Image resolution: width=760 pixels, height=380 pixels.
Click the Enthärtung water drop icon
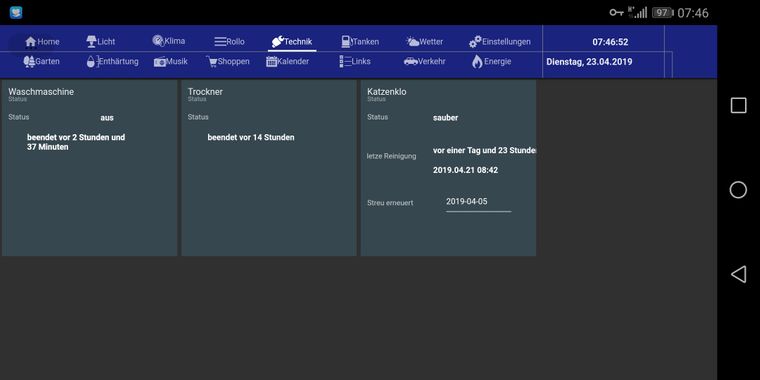point(91,62)
